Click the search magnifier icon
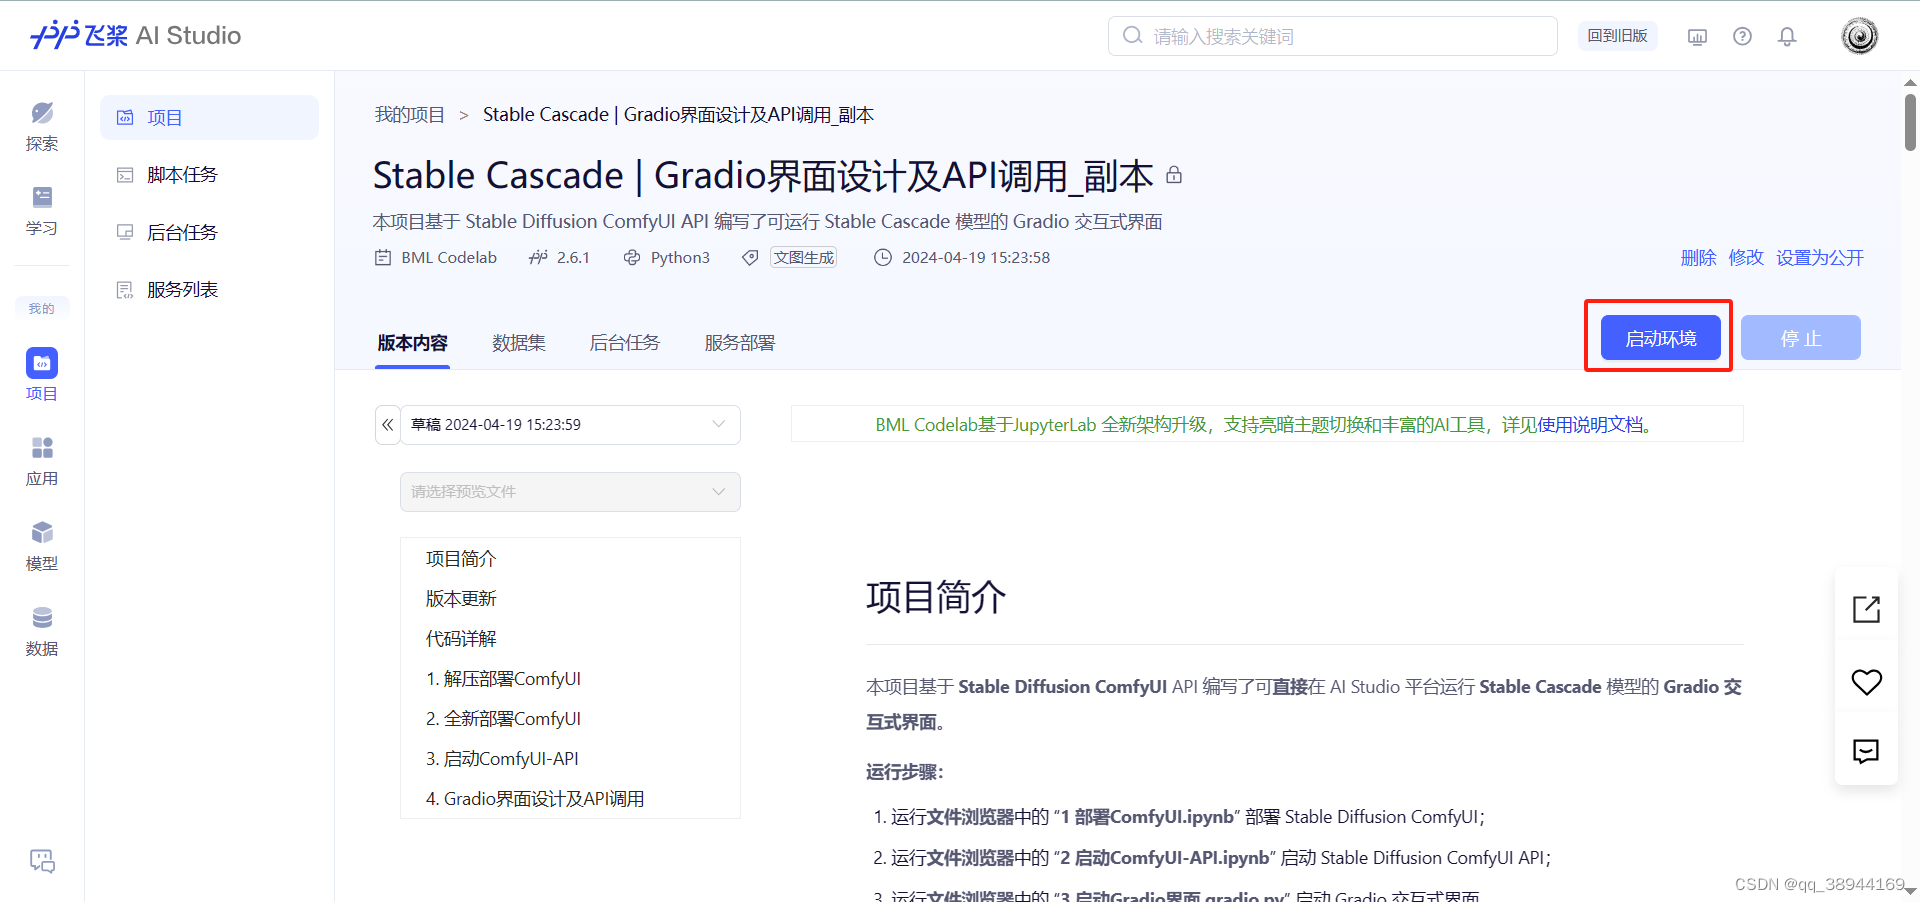 (x=1132, y=36)
